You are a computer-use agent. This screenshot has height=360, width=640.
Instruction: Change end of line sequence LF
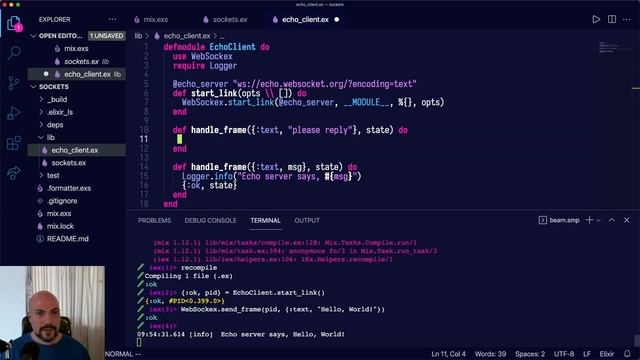coord(587,354)
